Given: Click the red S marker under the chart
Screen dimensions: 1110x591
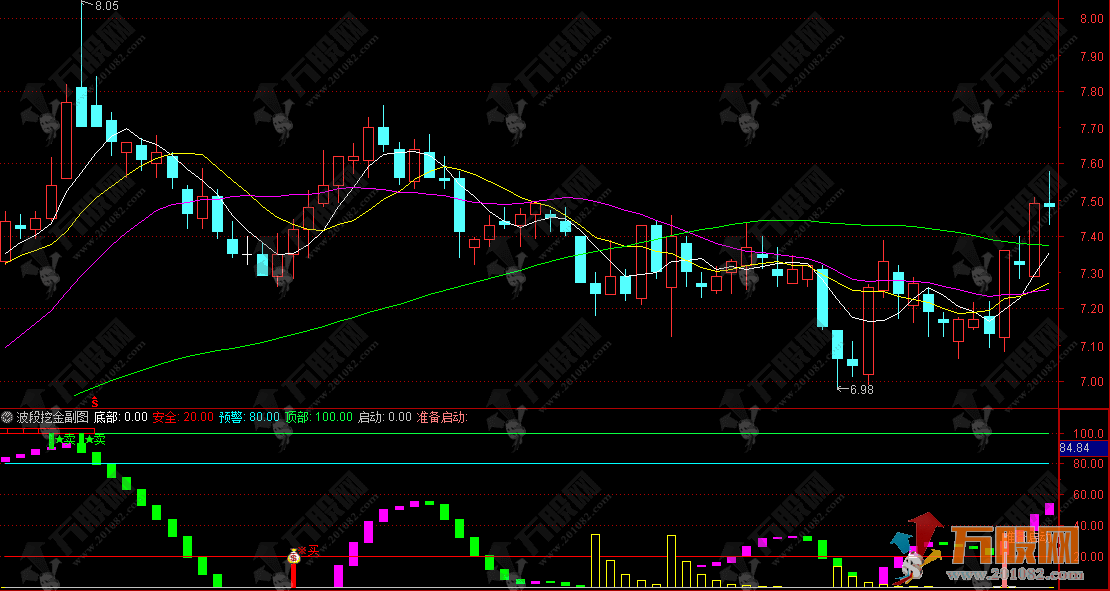Looking at the screenshot, I should tap(93, 403).
